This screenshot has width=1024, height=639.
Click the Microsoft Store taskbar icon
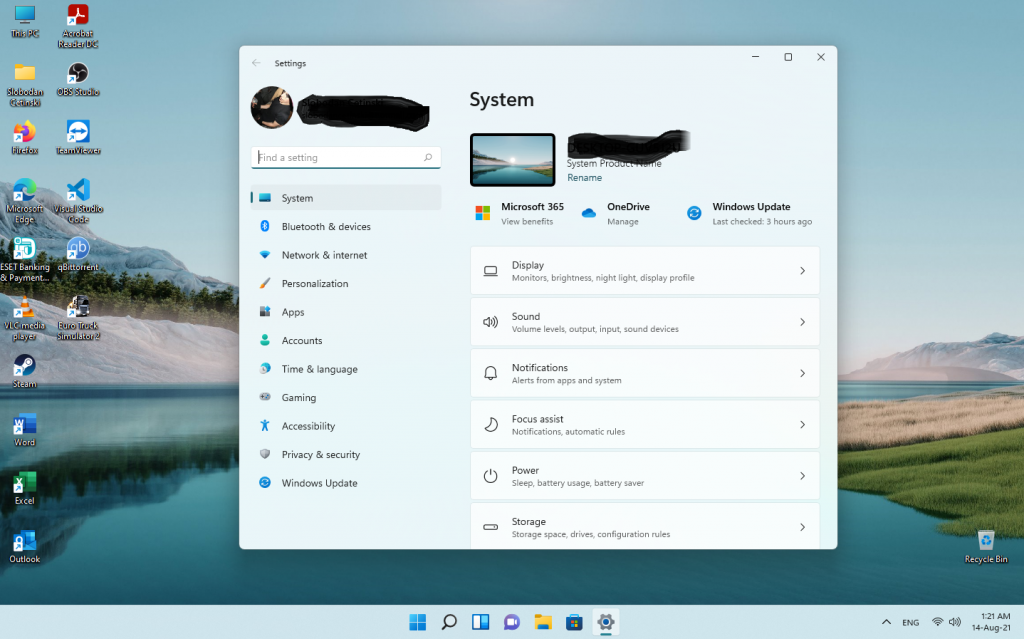574,622
